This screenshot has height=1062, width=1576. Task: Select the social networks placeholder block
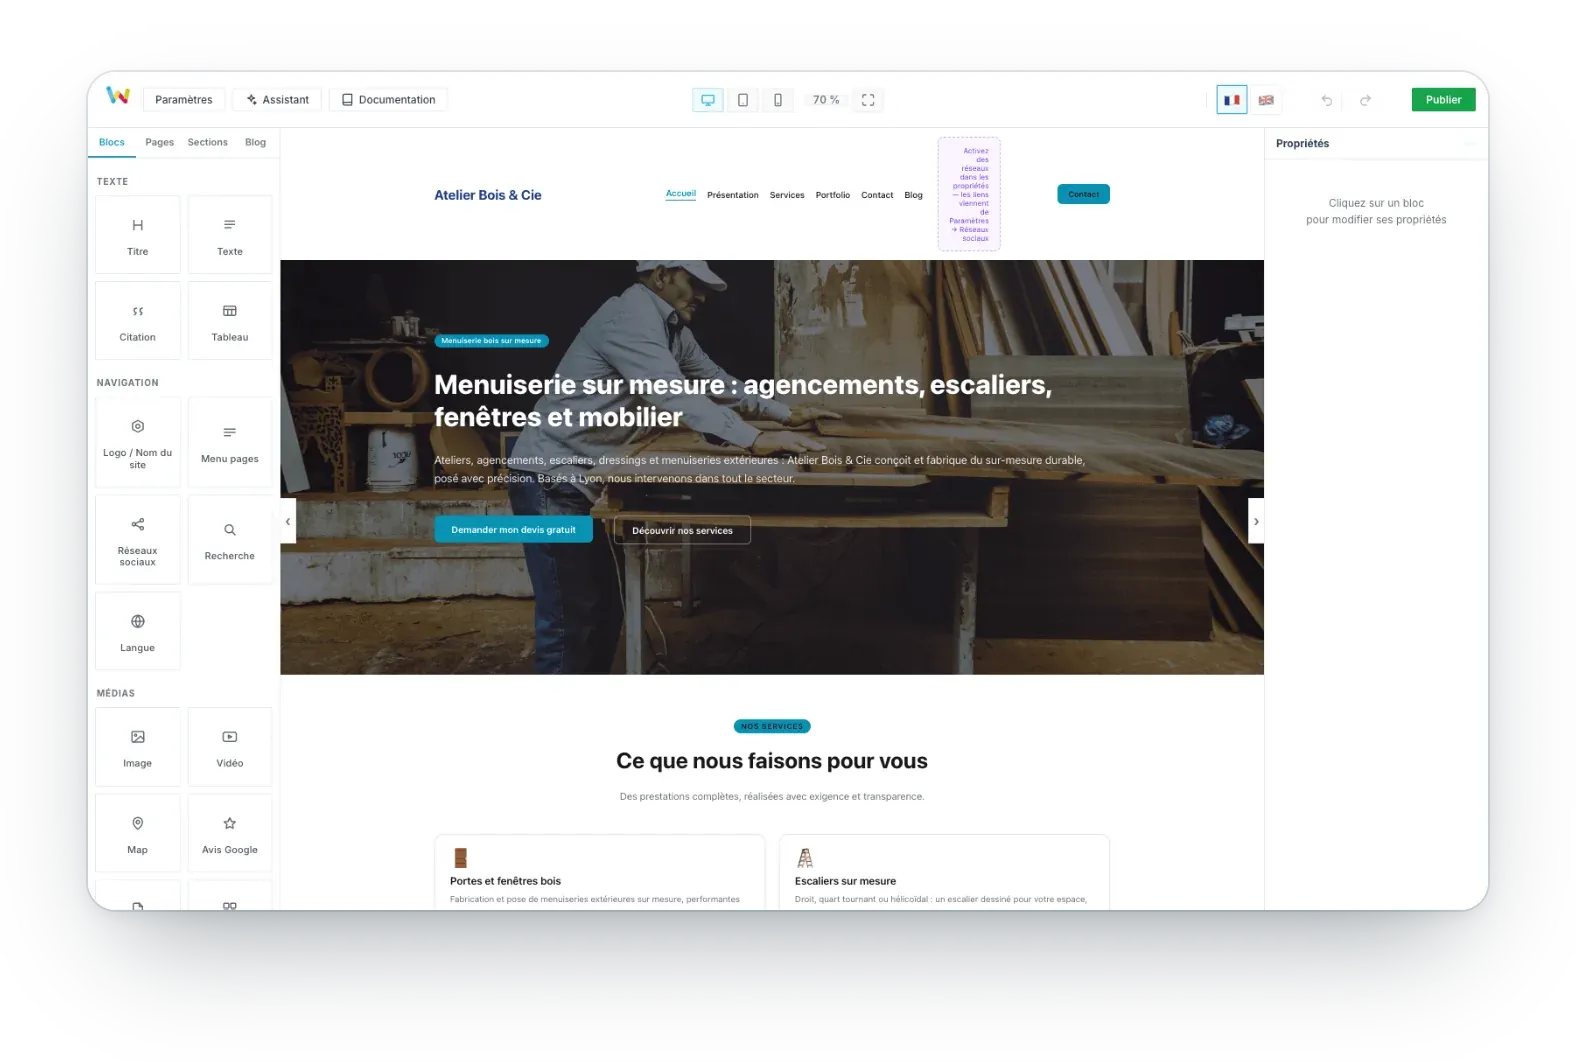coord(969,194)
